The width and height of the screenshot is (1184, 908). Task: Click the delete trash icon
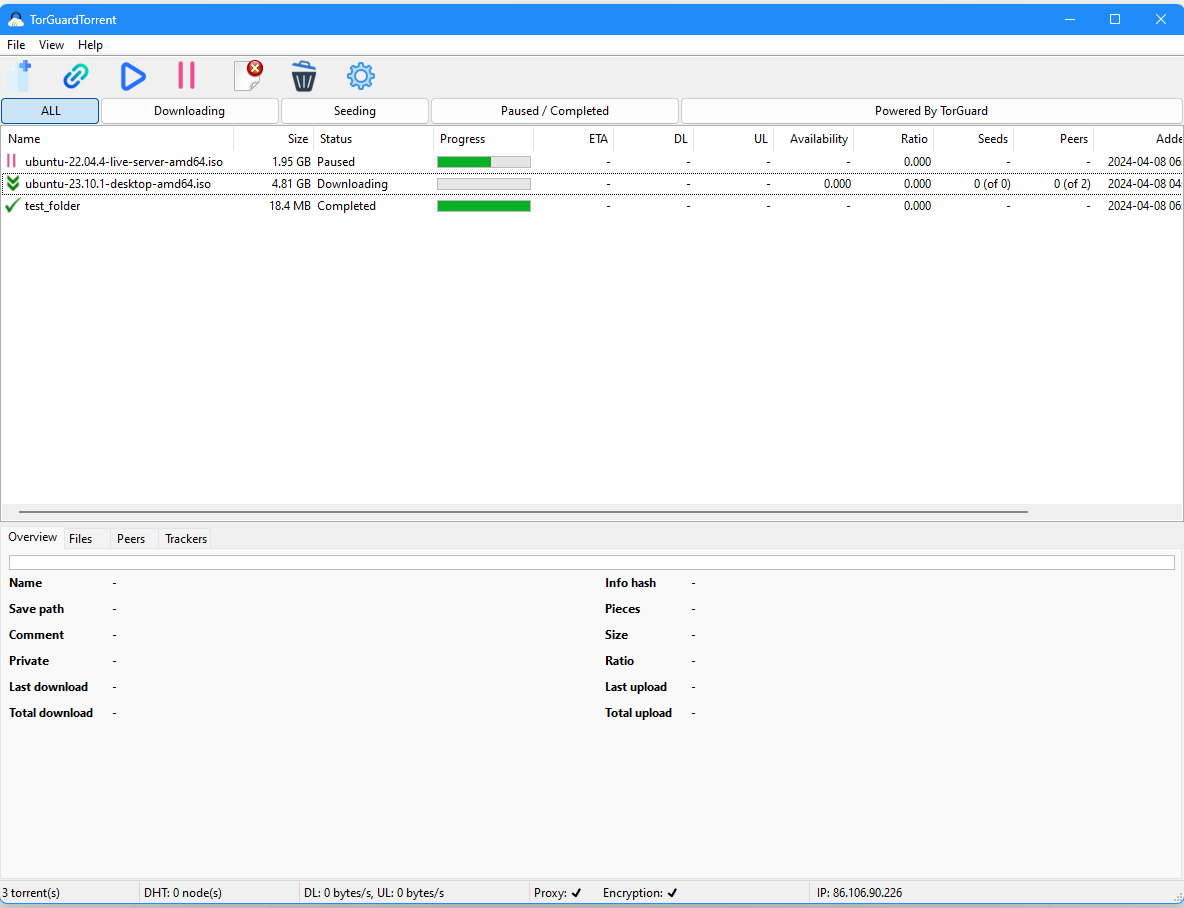click(304, 75)
